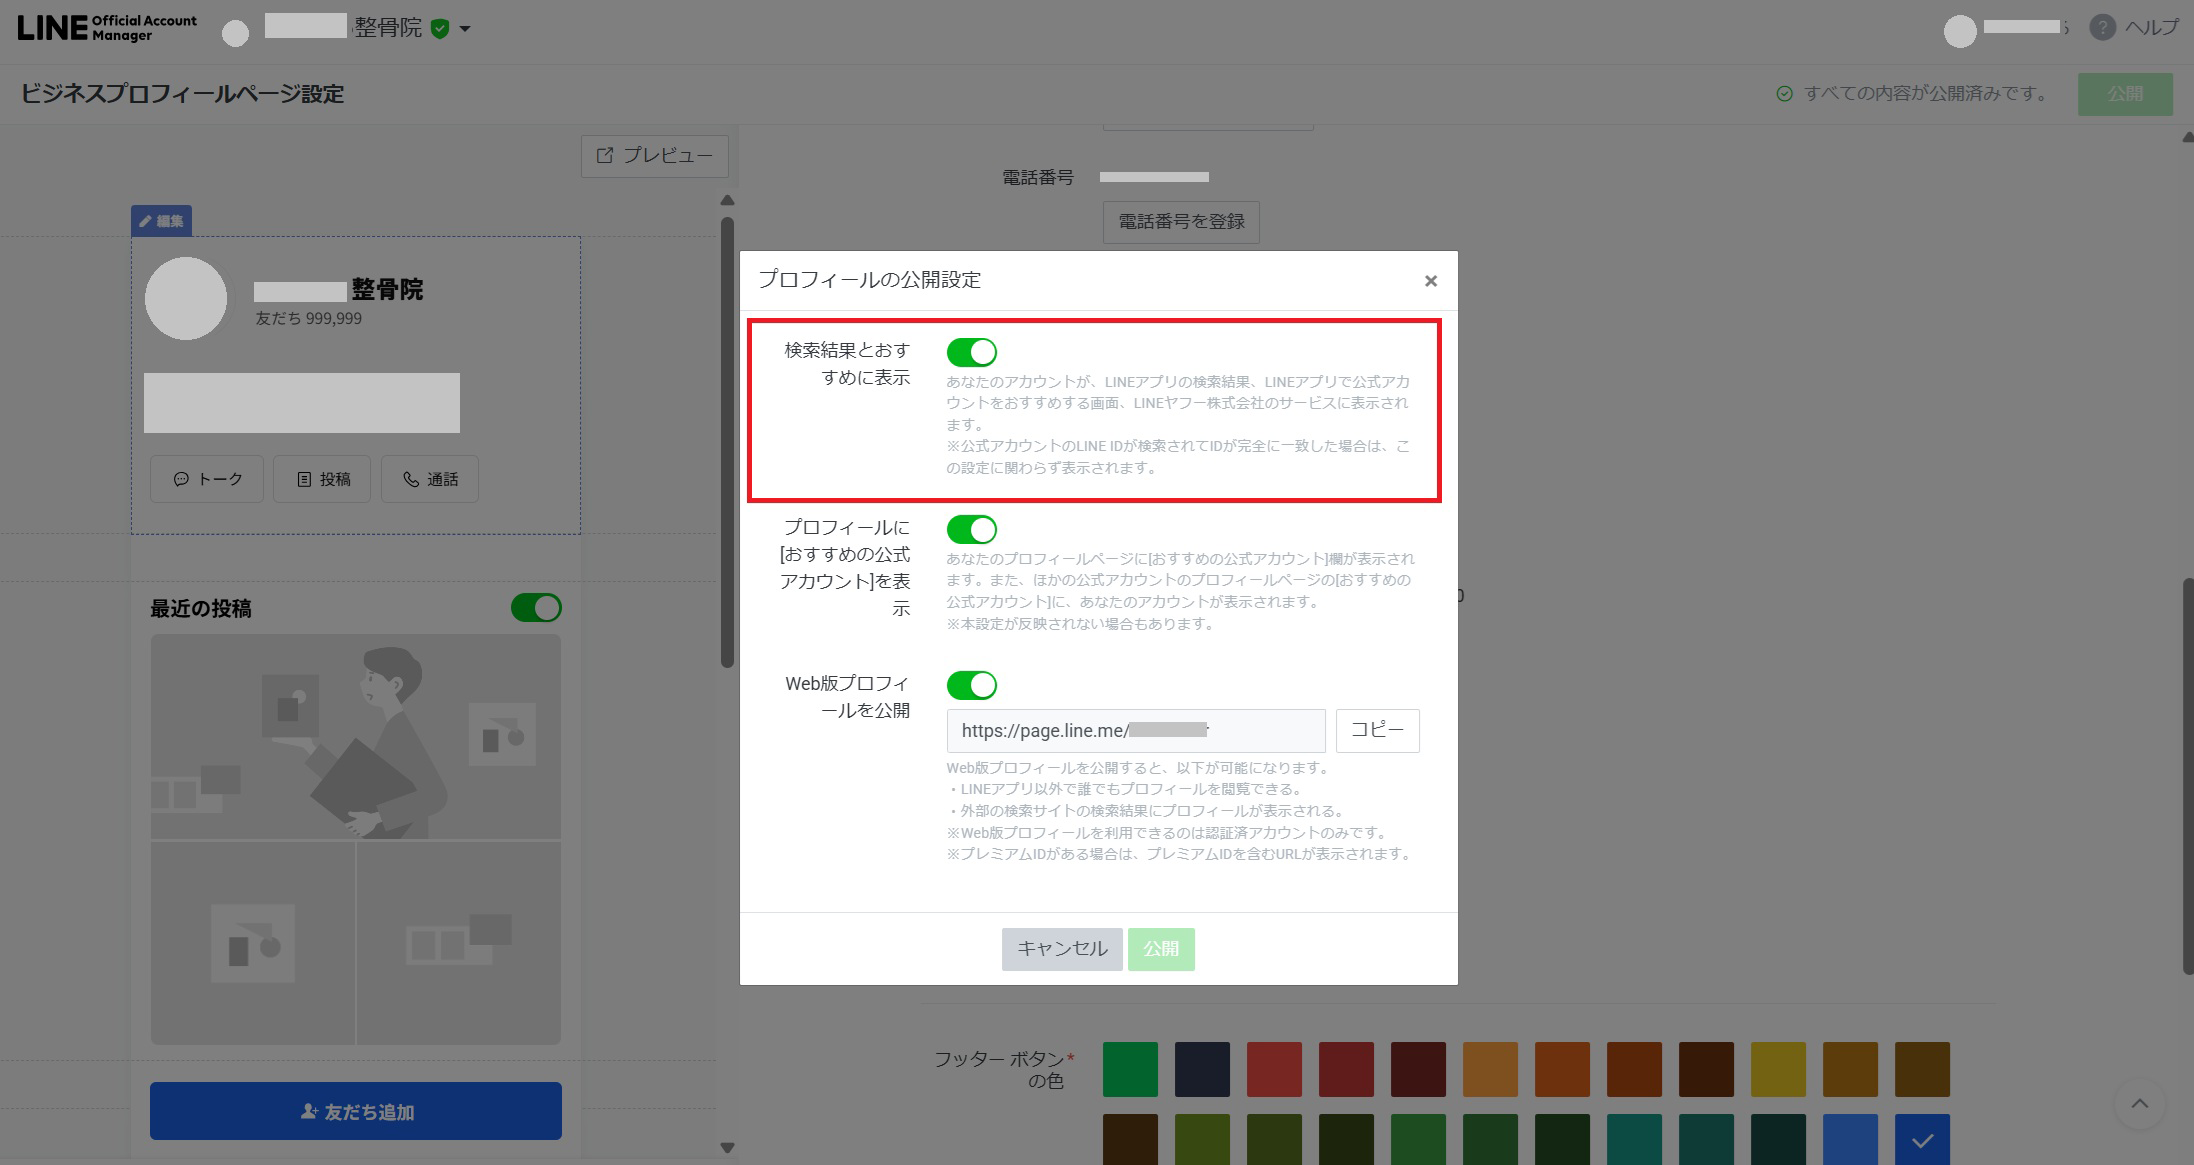Click the 電話番号を登録 button
The image size is (2194, 1165).
pyautogui.click(x=1181, y=222)
